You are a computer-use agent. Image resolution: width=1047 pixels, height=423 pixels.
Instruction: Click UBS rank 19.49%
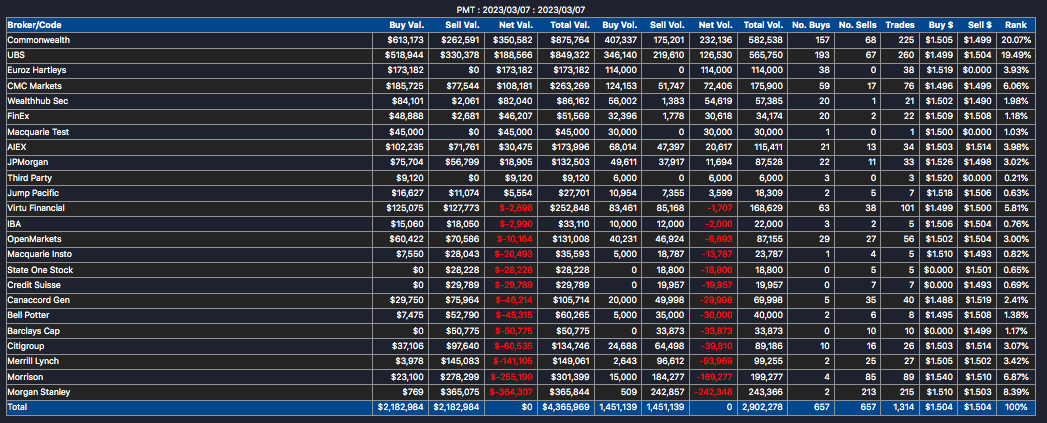(x=1016, y=55)
